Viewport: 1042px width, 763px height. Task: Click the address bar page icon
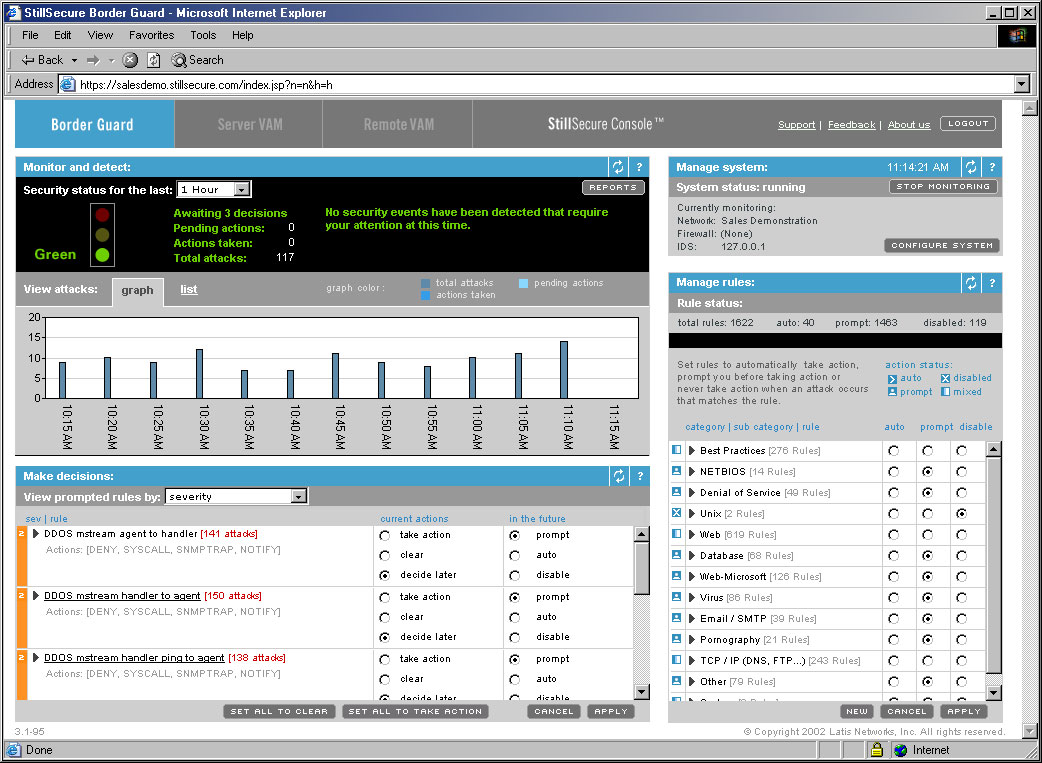click(x=68, y=84)
